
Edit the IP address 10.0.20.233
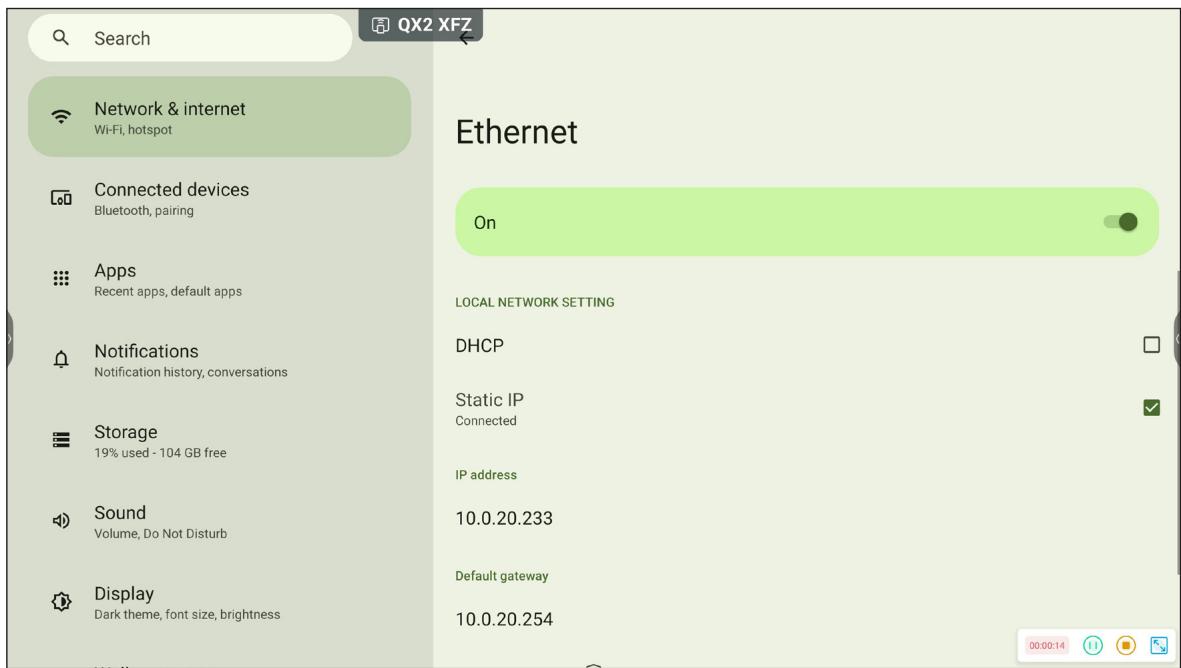point(504,518)
